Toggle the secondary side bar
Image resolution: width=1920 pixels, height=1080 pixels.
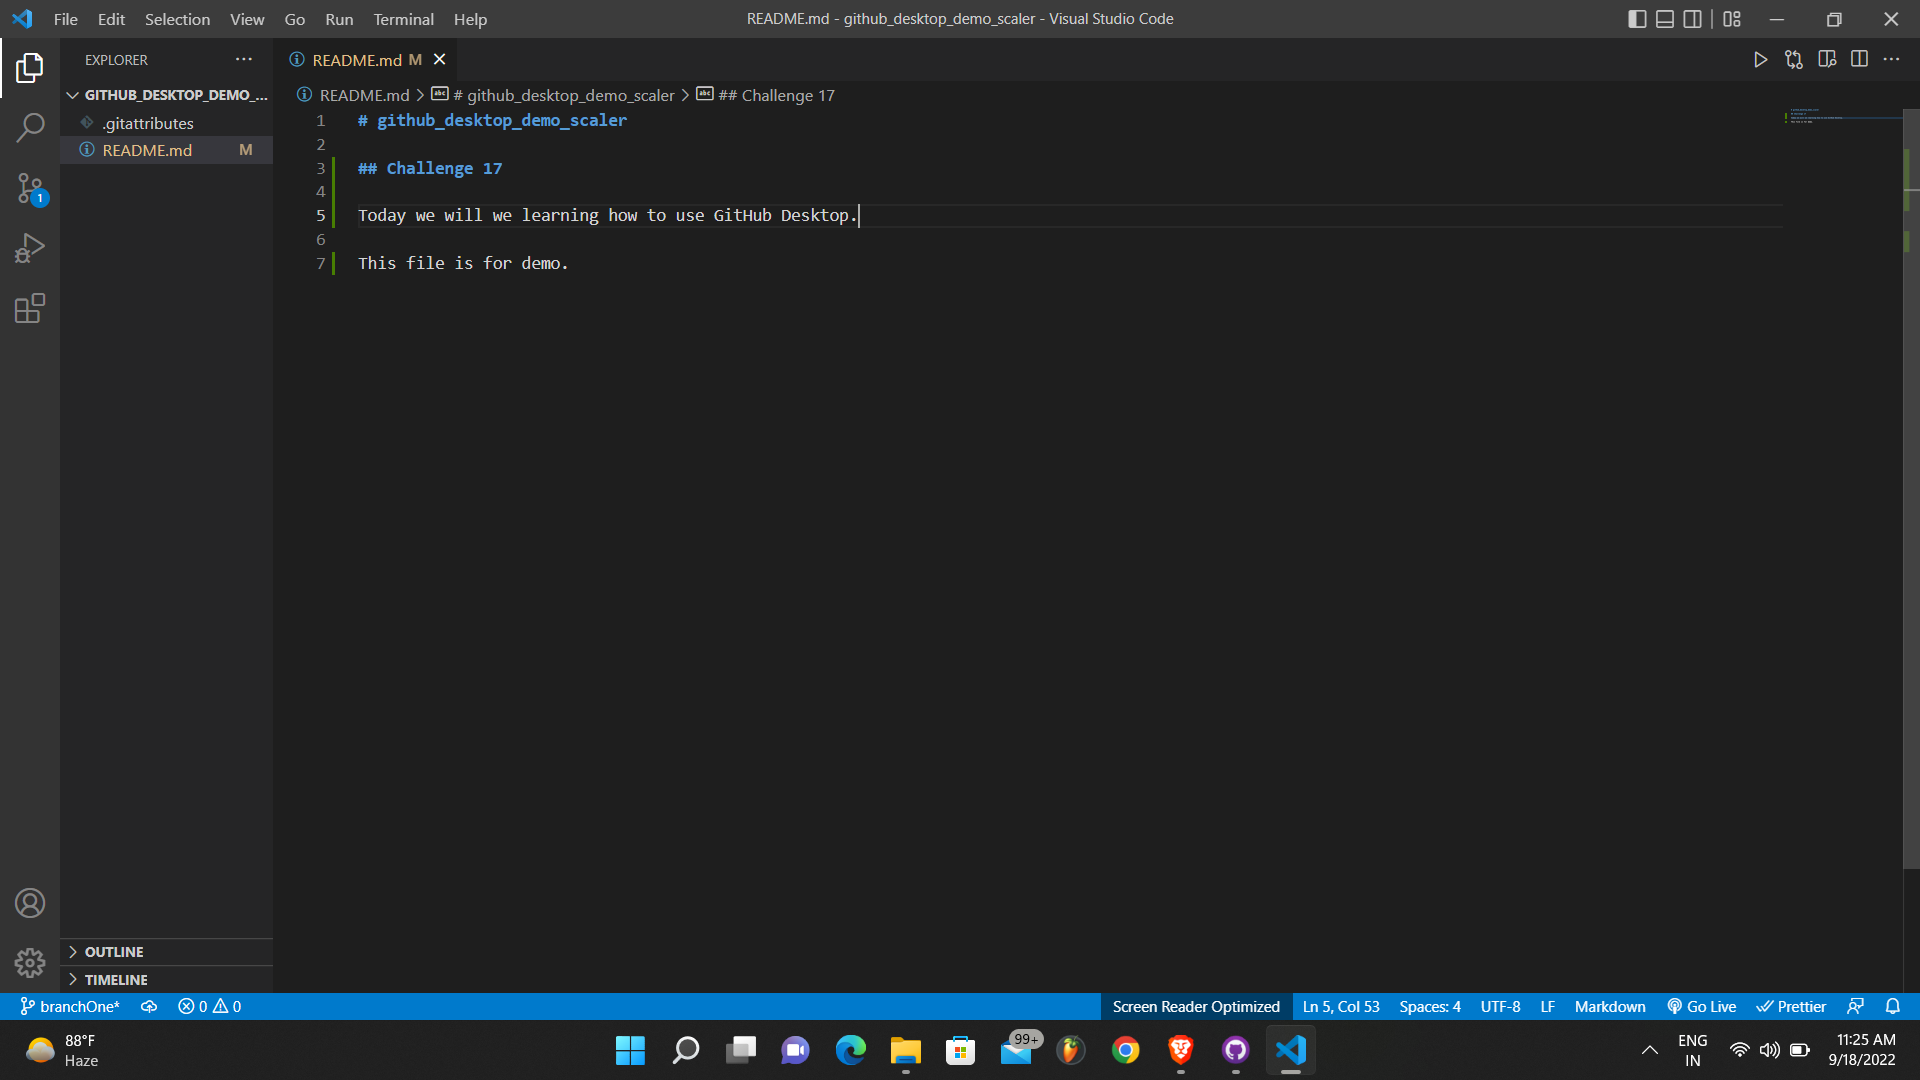pyautogui.click(x=1693, y=18)
